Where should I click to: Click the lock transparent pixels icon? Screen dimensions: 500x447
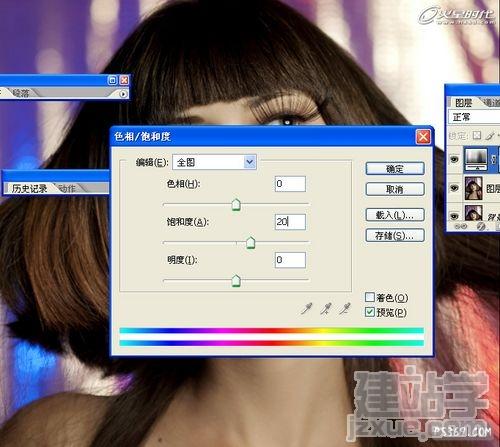pos(477,135)
